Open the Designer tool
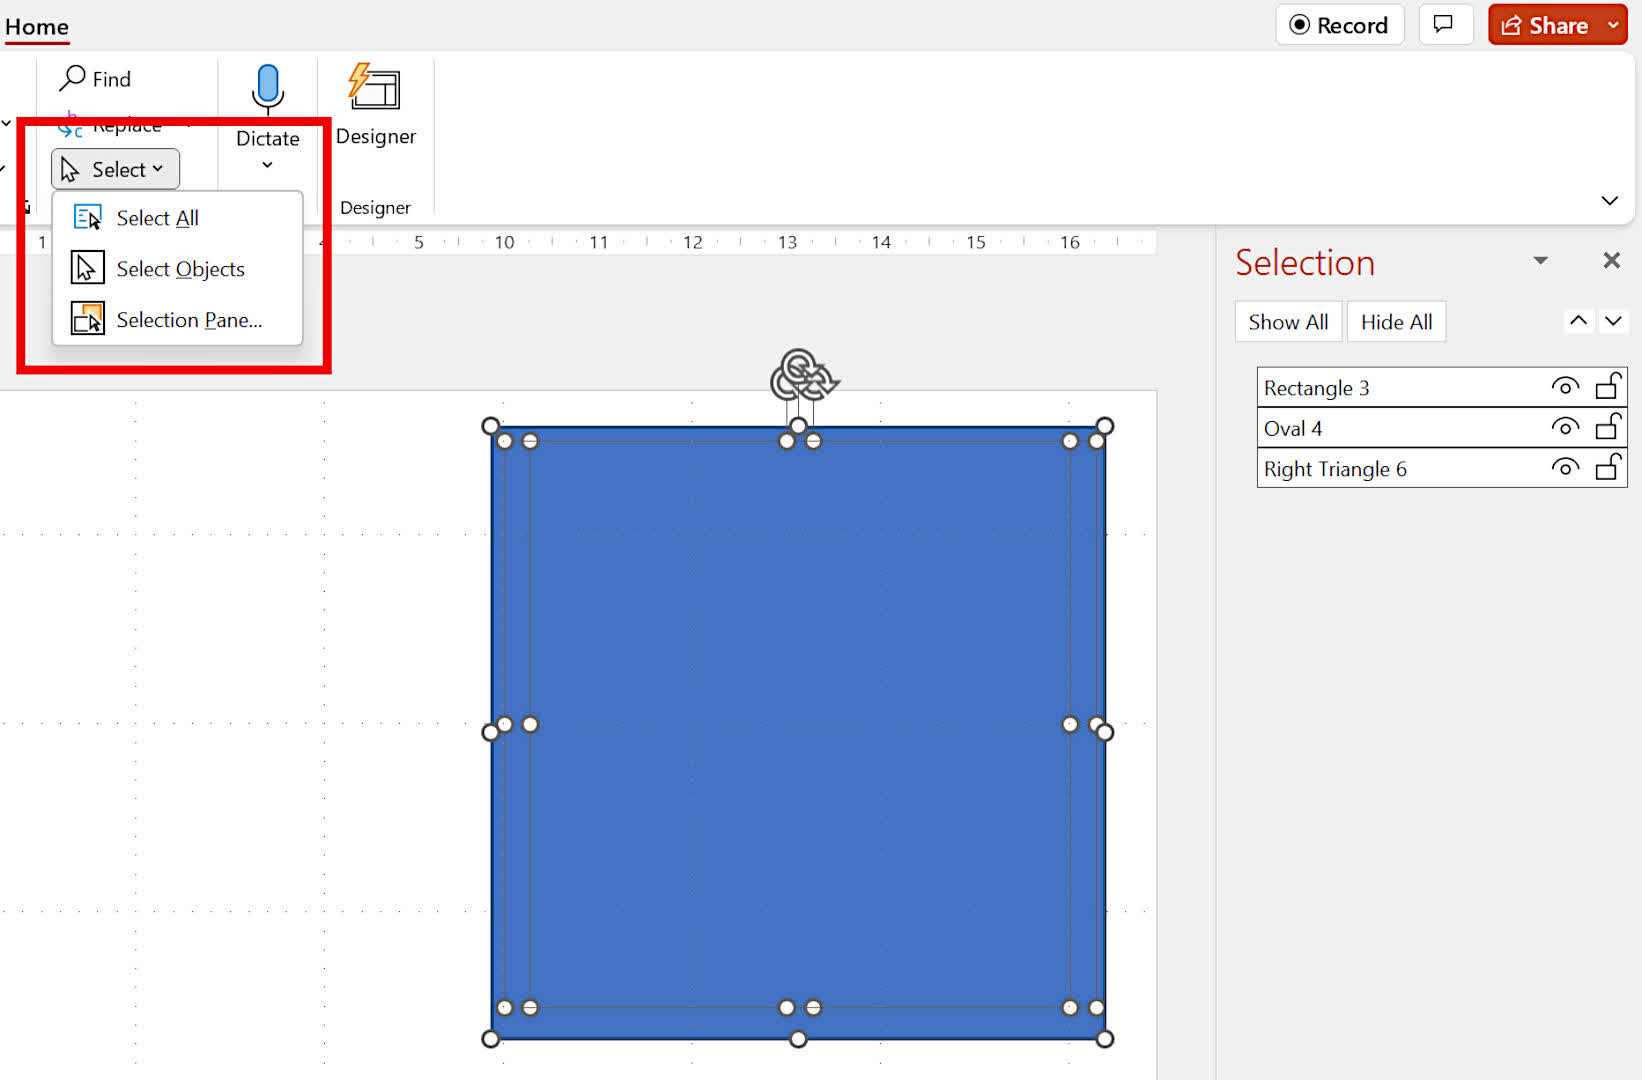 pos(374,104)
